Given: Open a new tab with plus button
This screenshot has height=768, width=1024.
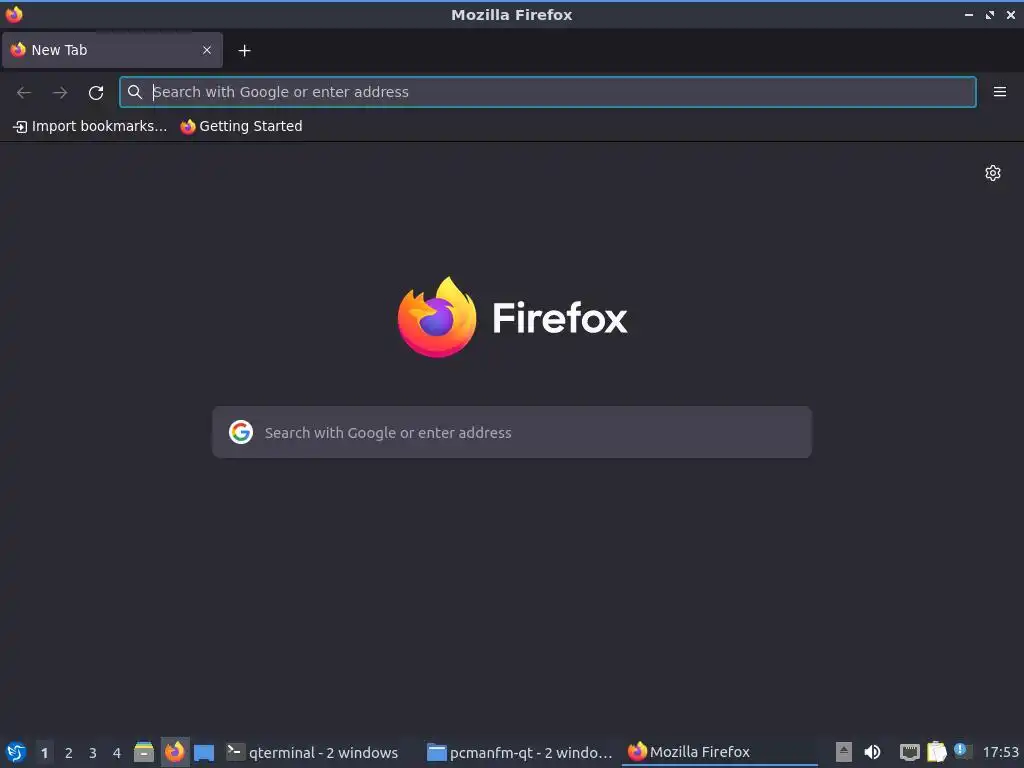Looking at the screenshot, I should pyautogui.click(x=244, y=50).
